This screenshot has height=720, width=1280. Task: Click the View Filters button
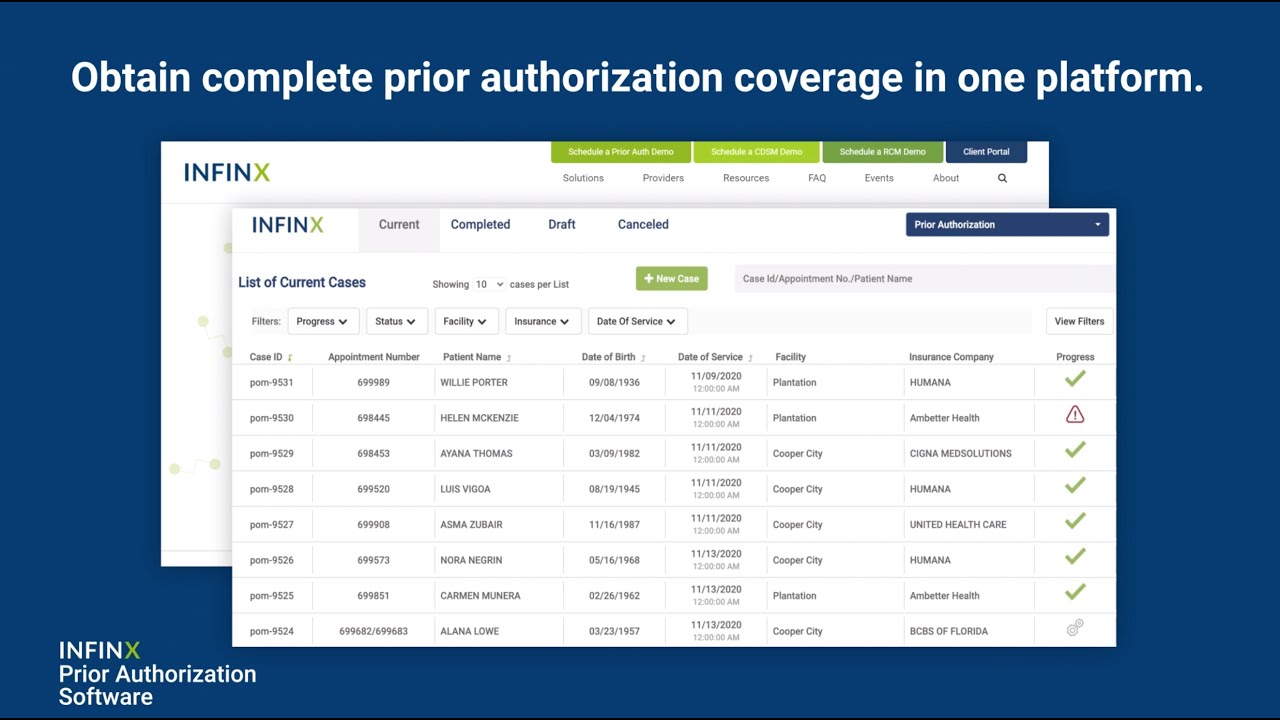pyautogui.click(x=1079, y=321)
